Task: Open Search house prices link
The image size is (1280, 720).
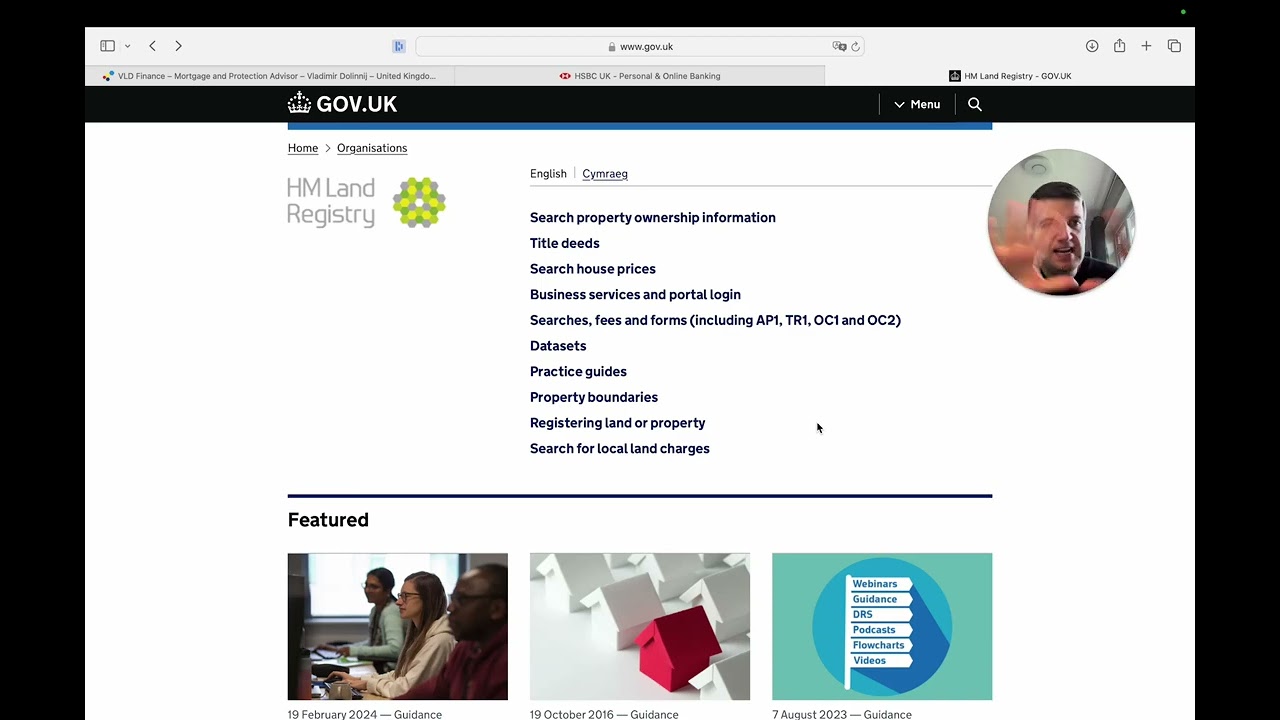Action: pyautogui.click(x=593, y=269)
